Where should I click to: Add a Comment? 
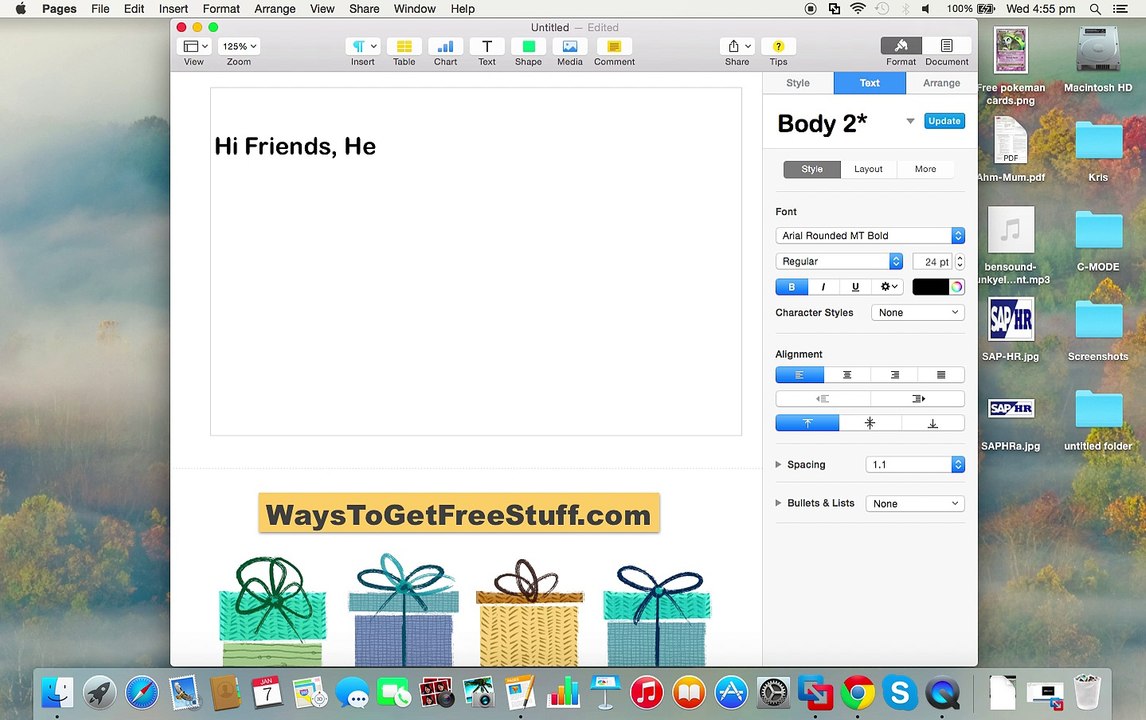pyautogui.click(x=614, y=46)
